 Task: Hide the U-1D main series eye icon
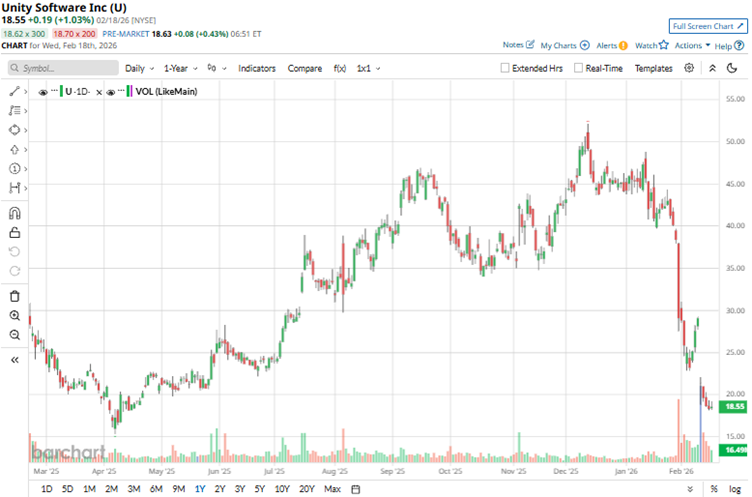43,92
